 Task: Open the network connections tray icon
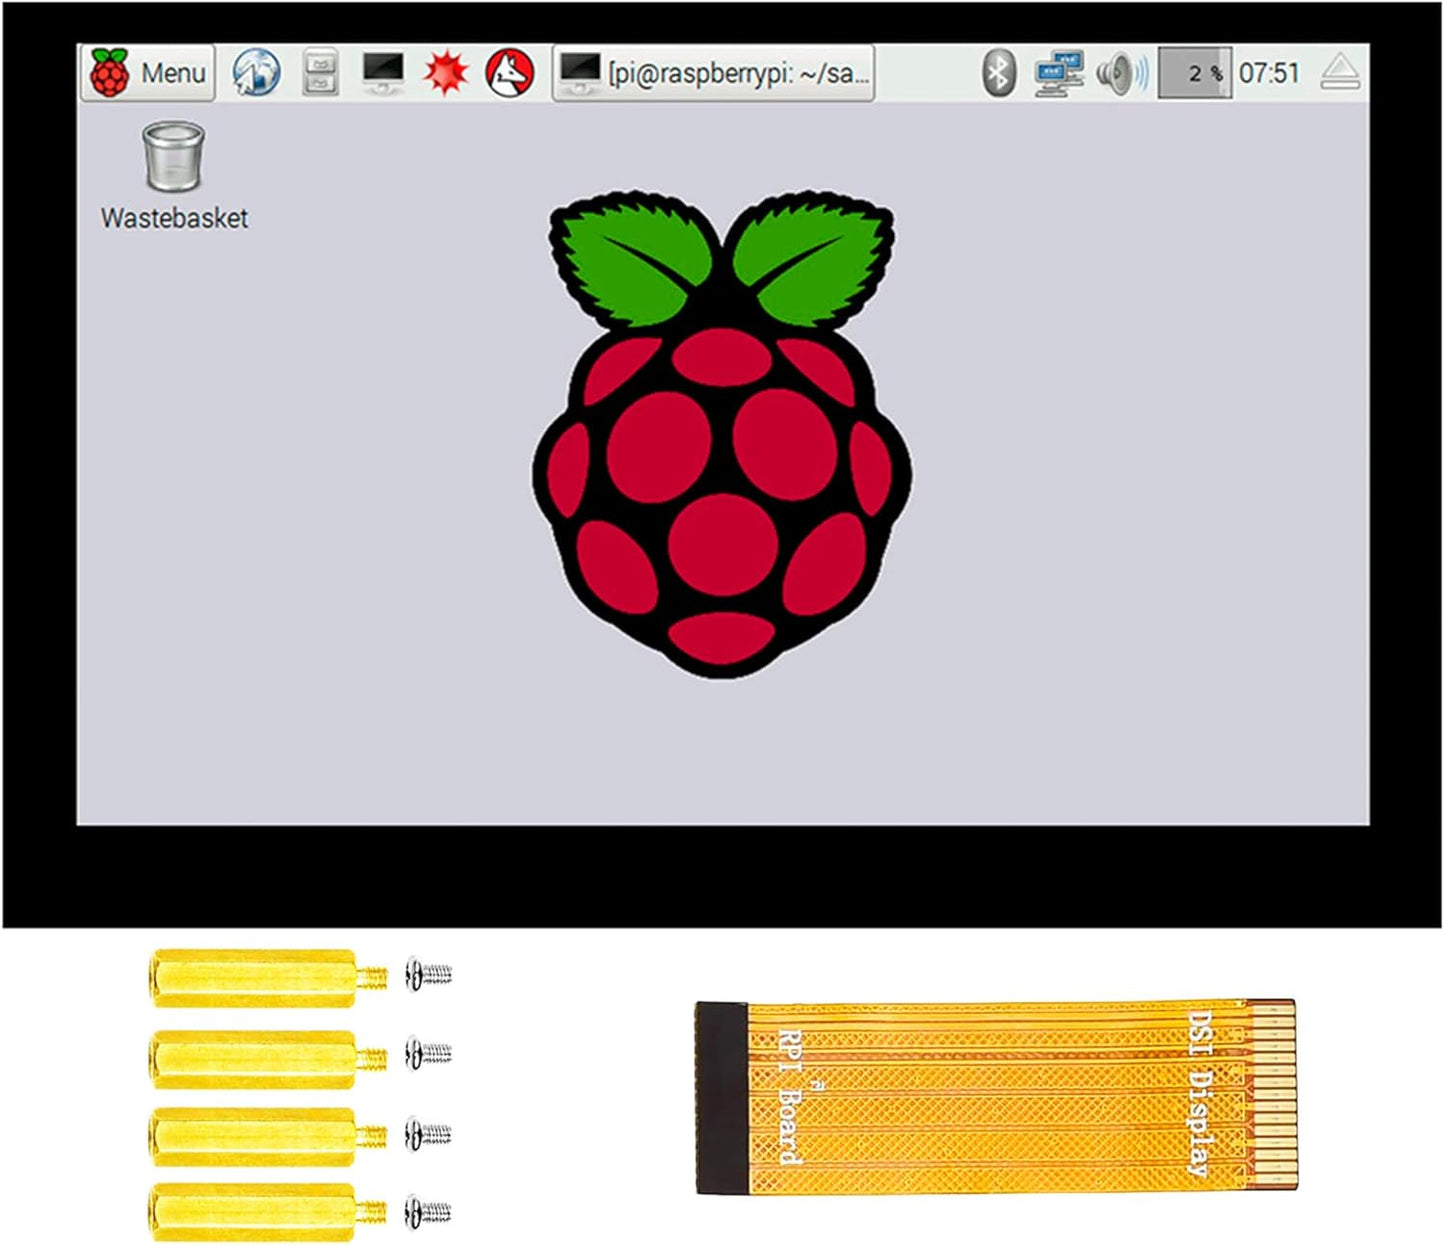click(x=1059, y=73)
